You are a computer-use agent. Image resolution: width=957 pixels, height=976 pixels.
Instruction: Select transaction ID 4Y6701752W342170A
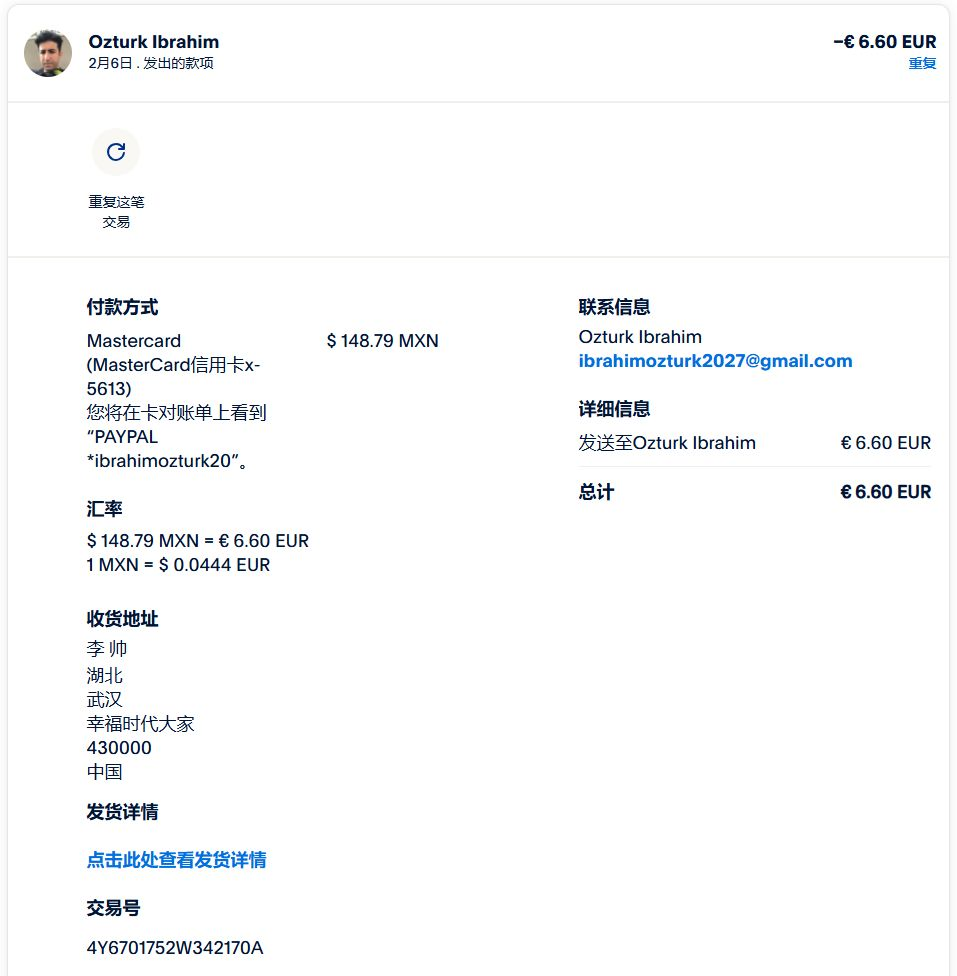(x=175, y=948)
